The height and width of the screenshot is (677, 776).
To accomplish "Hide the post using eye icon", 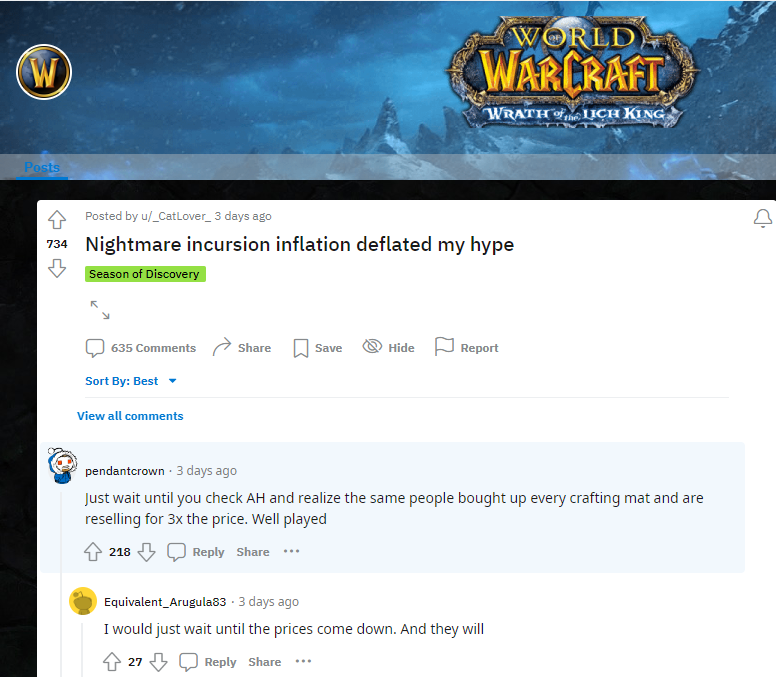I will coord(388,348).
